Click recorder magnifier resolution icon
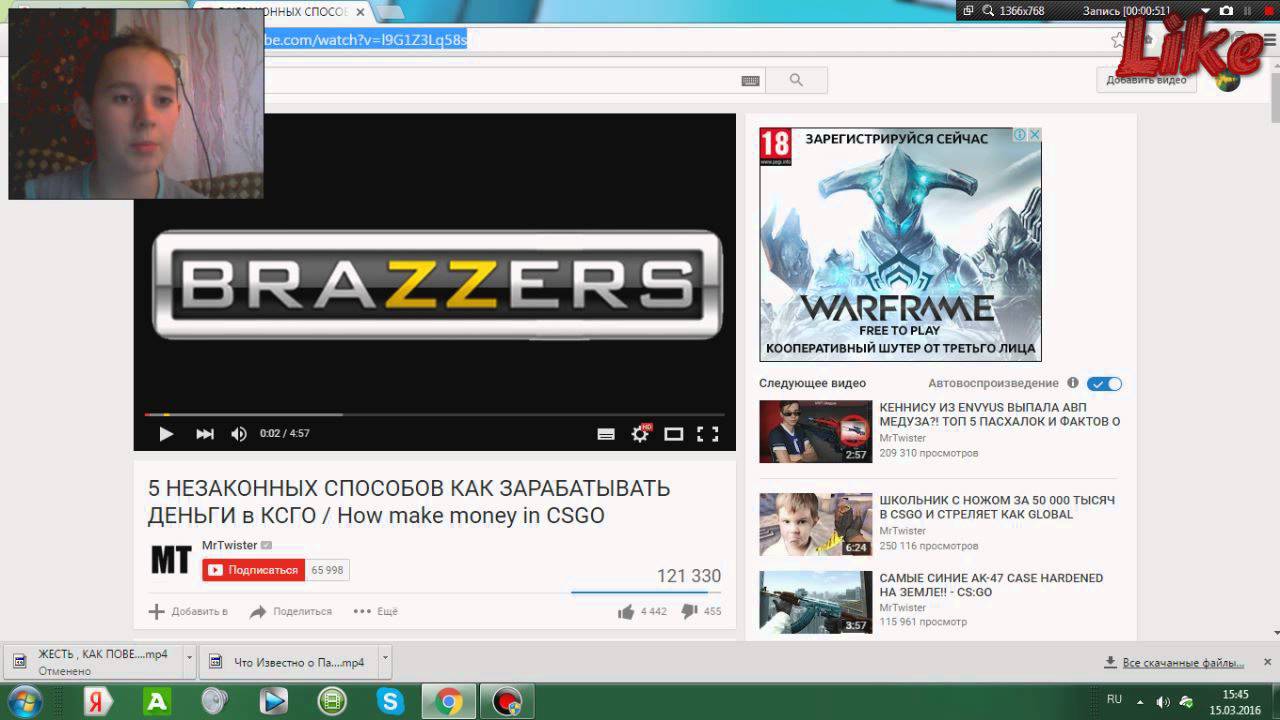The height and width of the screenshot is (720, 1280). point(988,10)
